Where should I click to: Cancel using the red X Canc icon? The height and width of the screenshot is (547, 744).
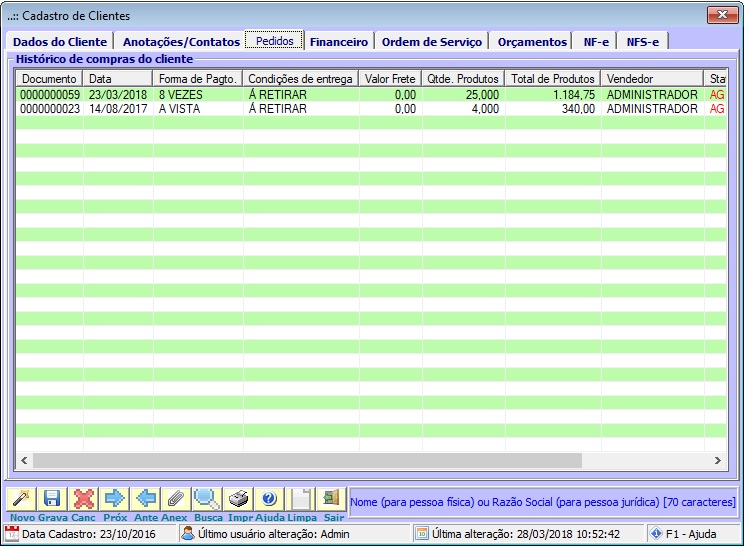click(83, 499)
